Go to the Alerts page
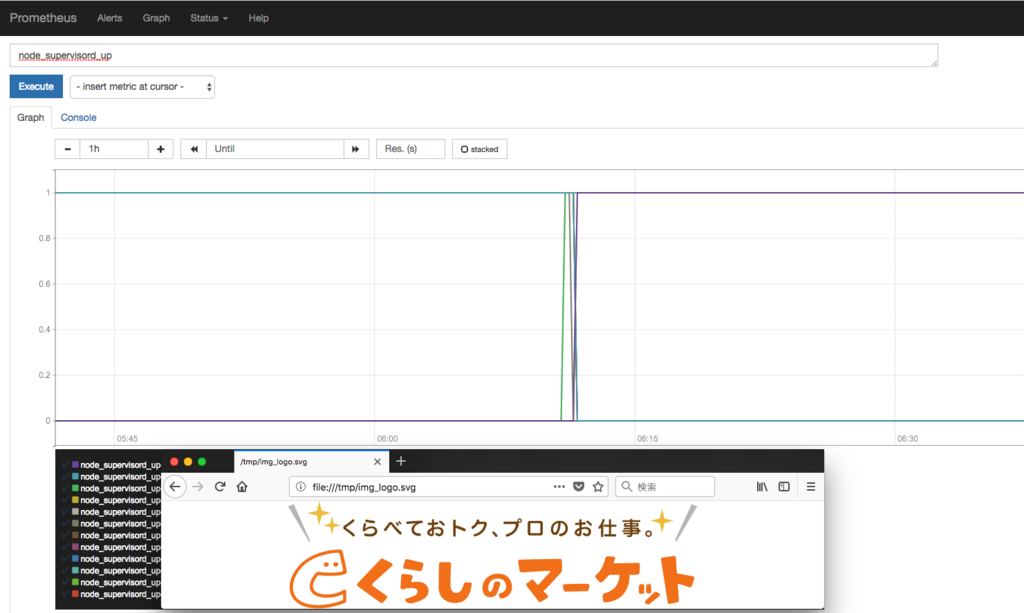 tap(109, 17)
